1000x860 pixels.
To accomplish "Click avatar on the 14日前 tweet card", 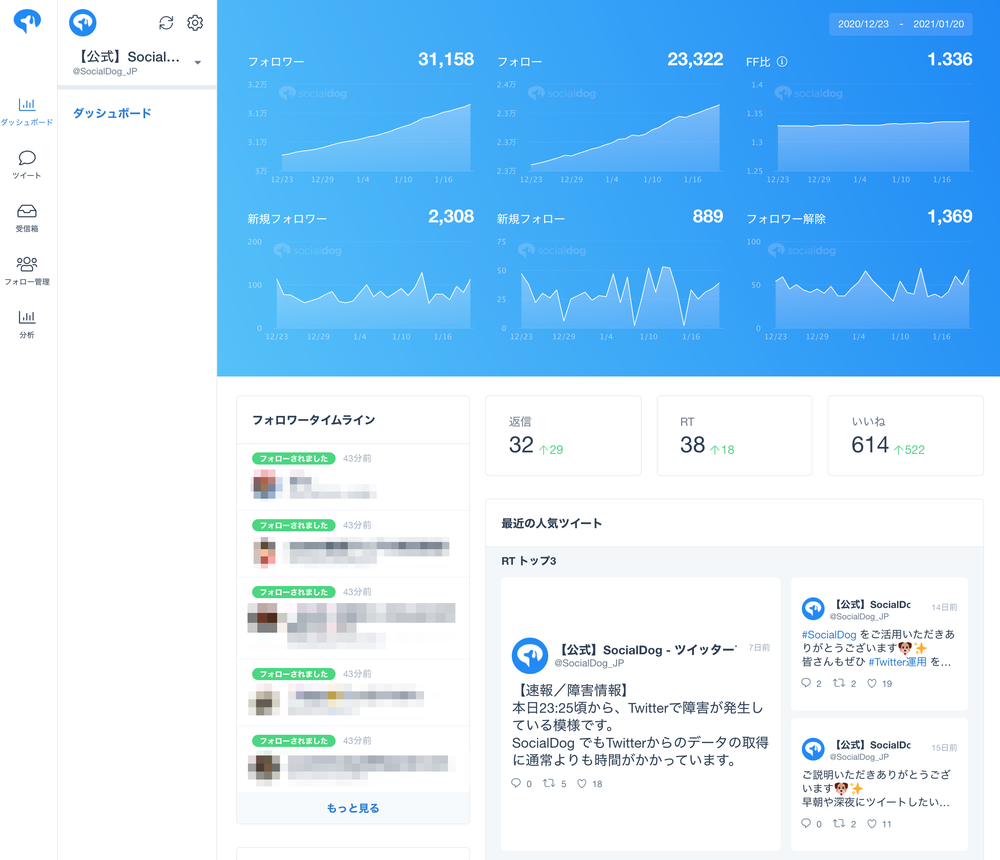I will tap(813, 609).
